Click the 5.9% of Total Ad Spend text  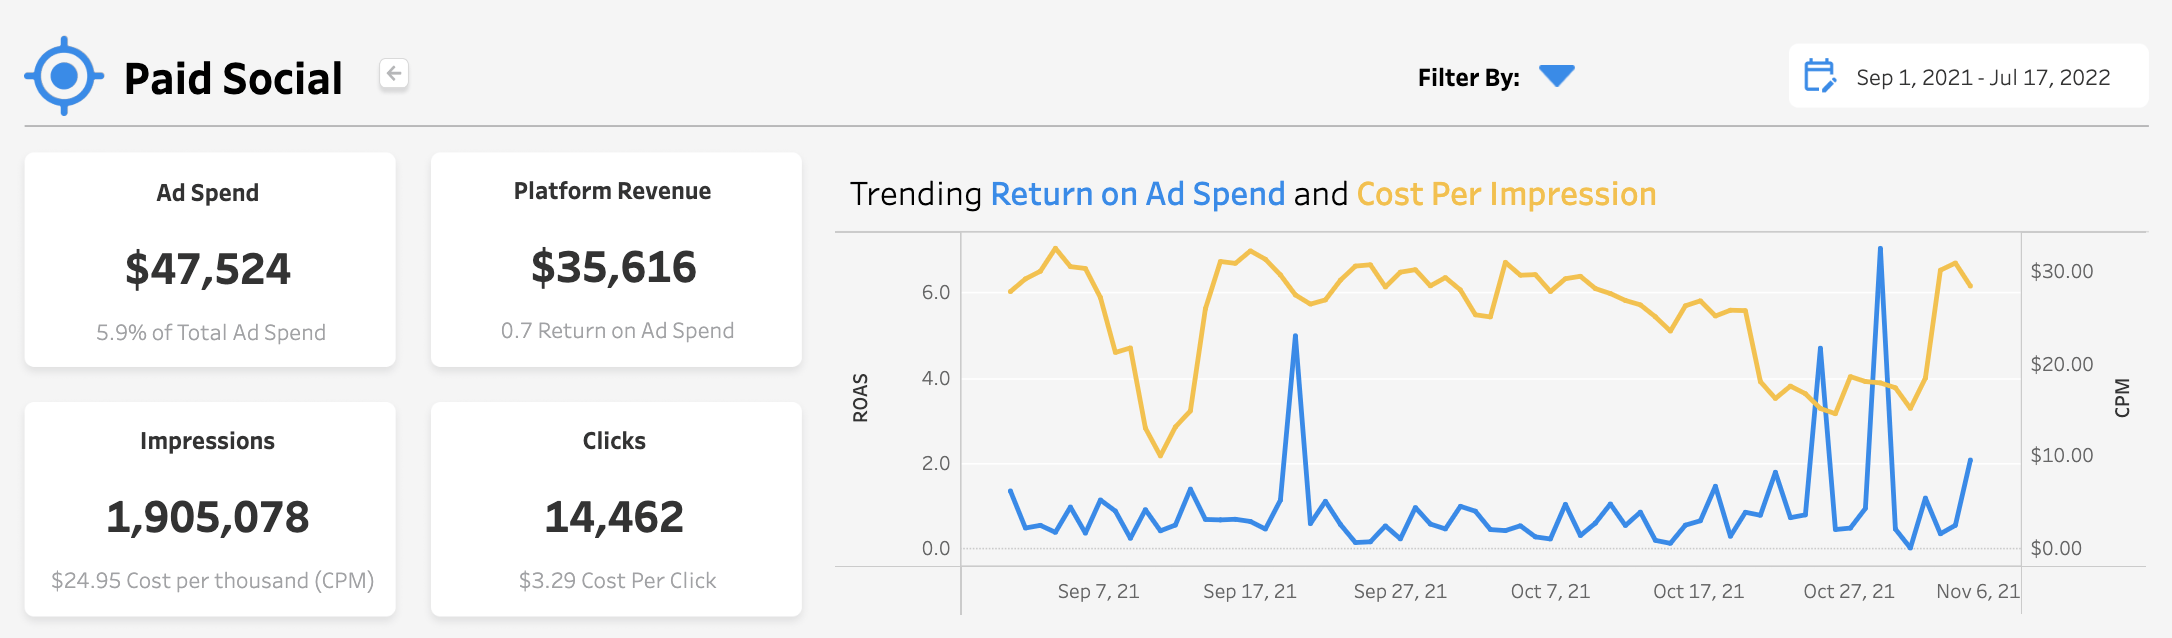(210, 332)
